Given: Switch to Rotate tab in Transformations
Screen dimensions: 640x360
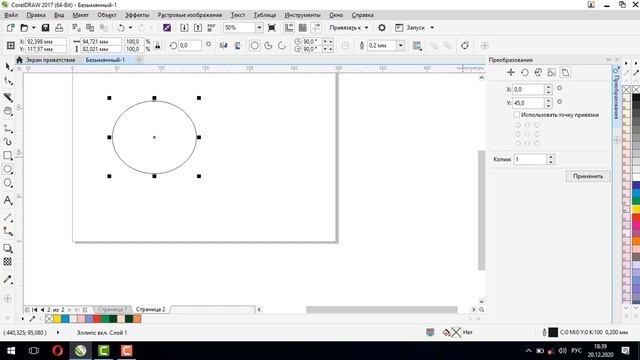Looking at the screenshot, I should point(524,73).
